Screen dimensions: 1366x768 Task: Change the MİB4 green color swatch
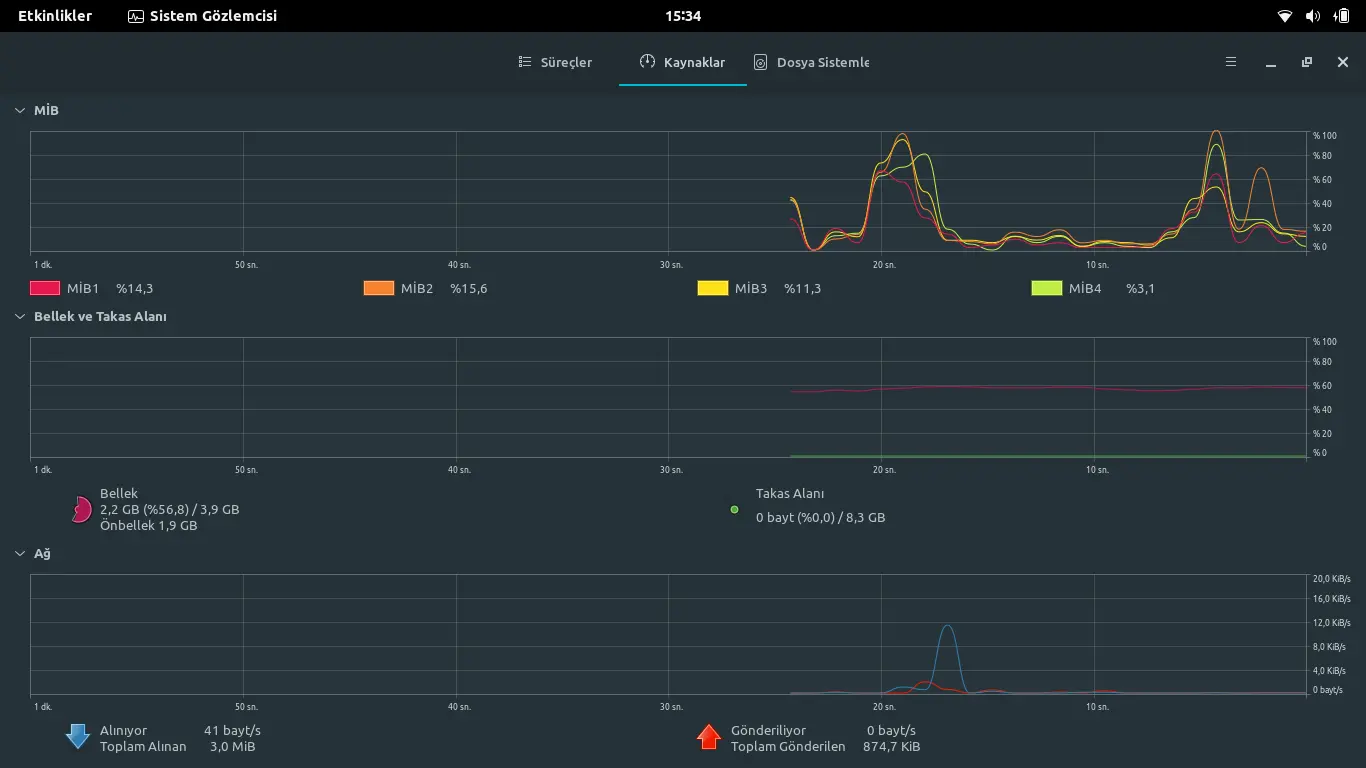pyautogui.click(x=1047, y=288)
